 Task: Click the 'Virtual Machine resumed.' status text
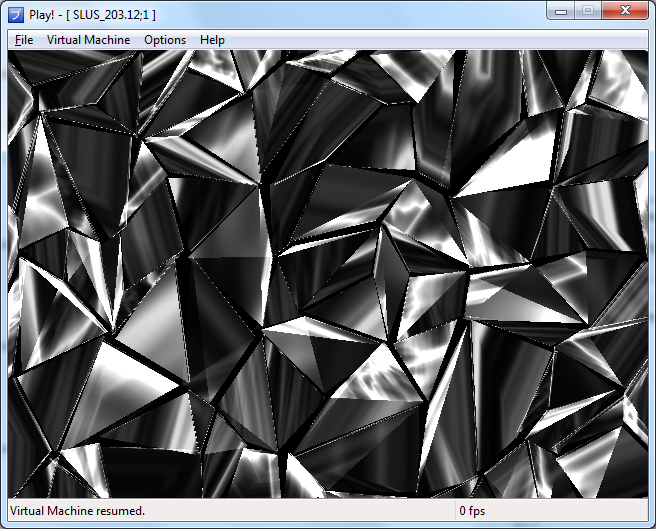(x=77, y=511)
